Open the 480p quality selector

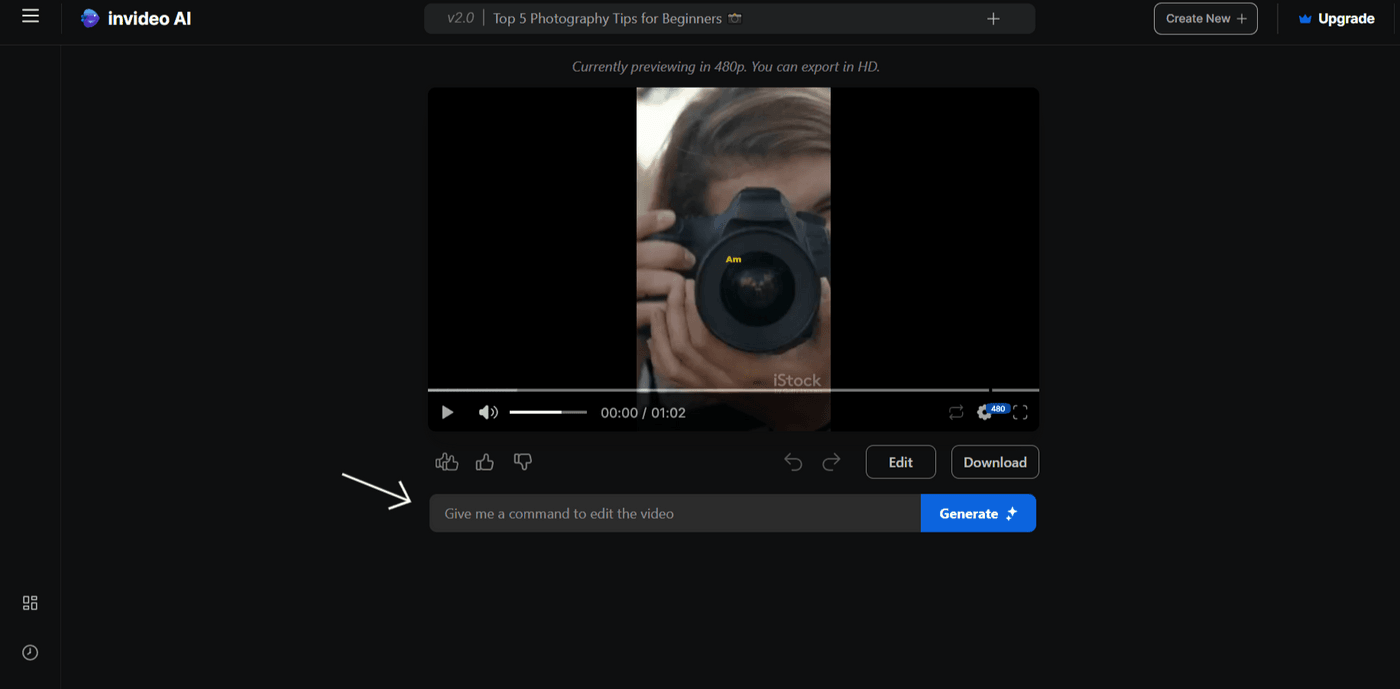998,408
